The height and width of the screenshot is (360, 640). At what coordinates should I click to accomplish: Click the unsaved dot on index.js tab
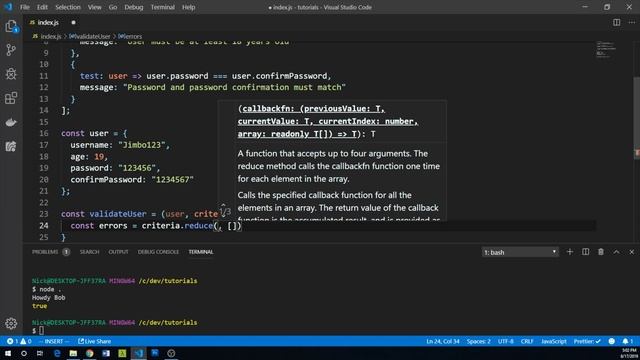point(73,22)
